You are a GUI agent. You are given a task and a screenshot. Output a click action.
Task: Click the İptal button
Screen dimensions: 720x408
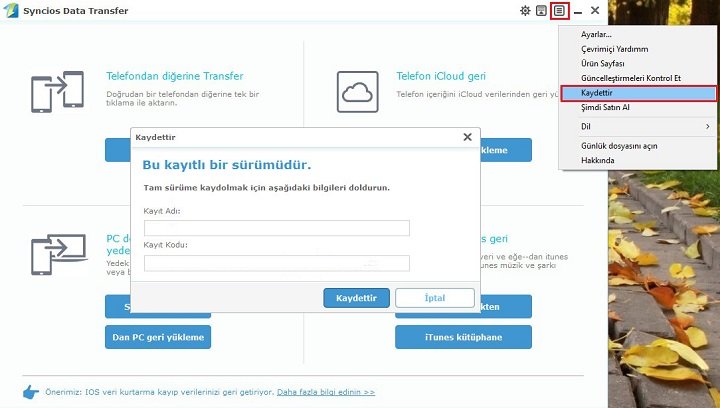click(435, 298)
